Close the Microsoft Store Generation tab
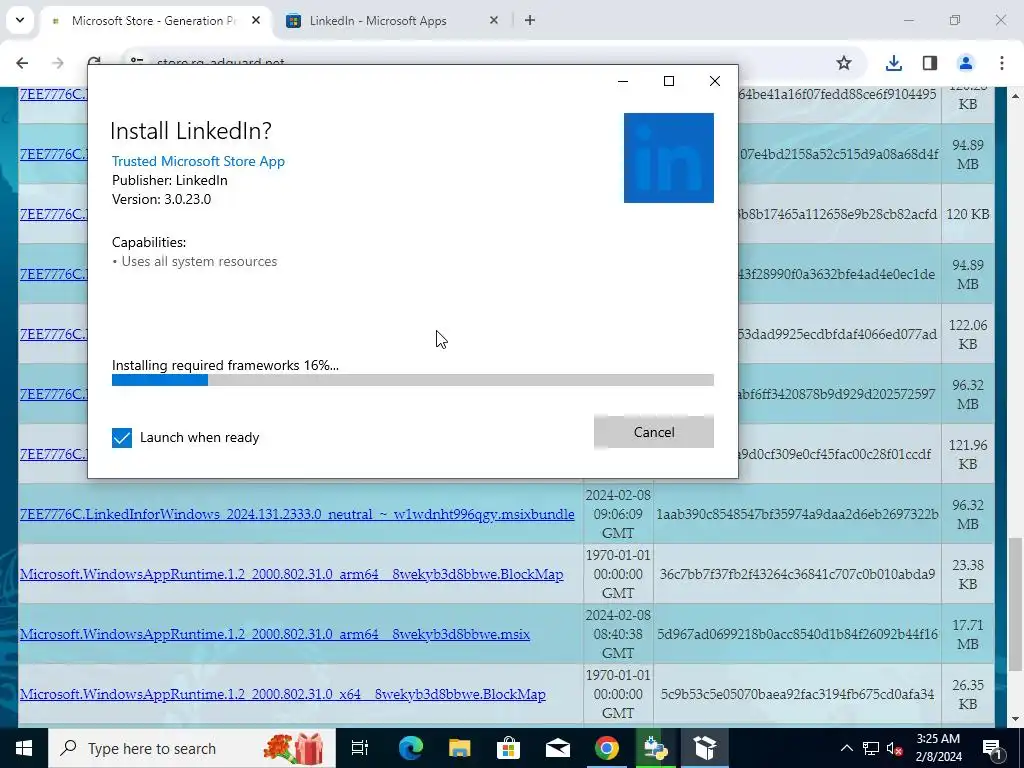 [256, 21]
